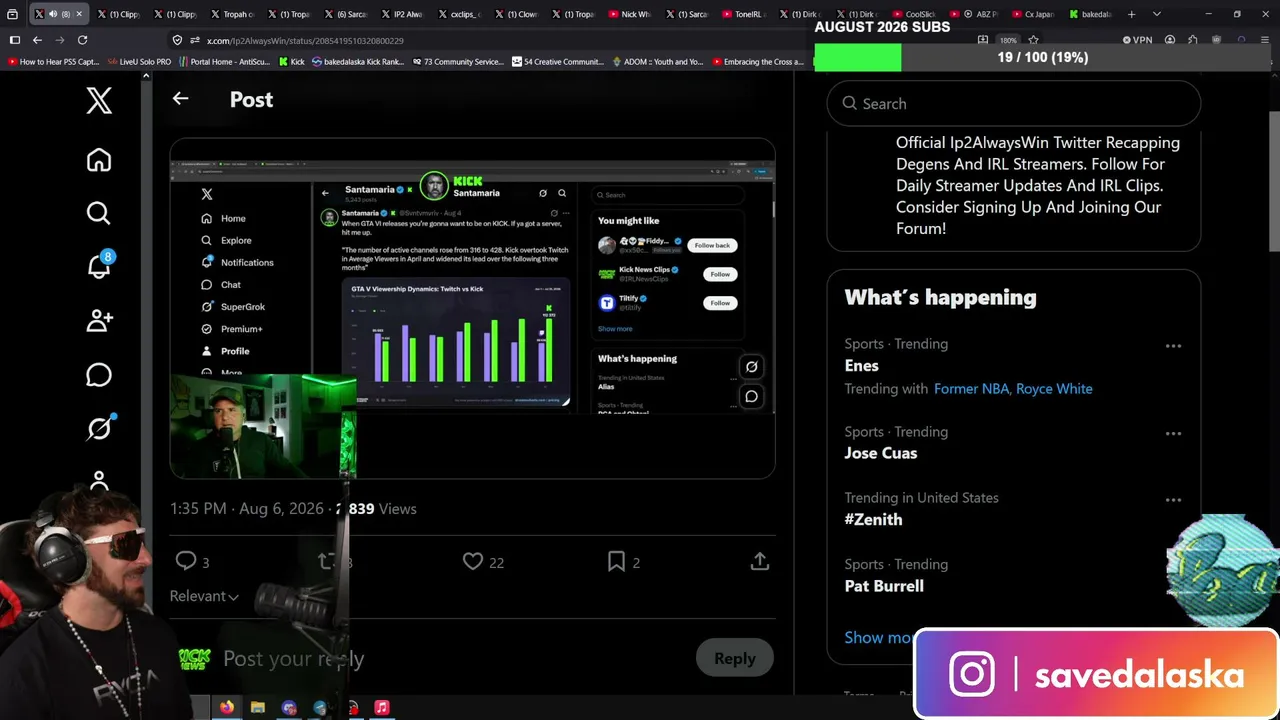Switch to the Nick Wh YouTube tab

[x=628, y=14]
